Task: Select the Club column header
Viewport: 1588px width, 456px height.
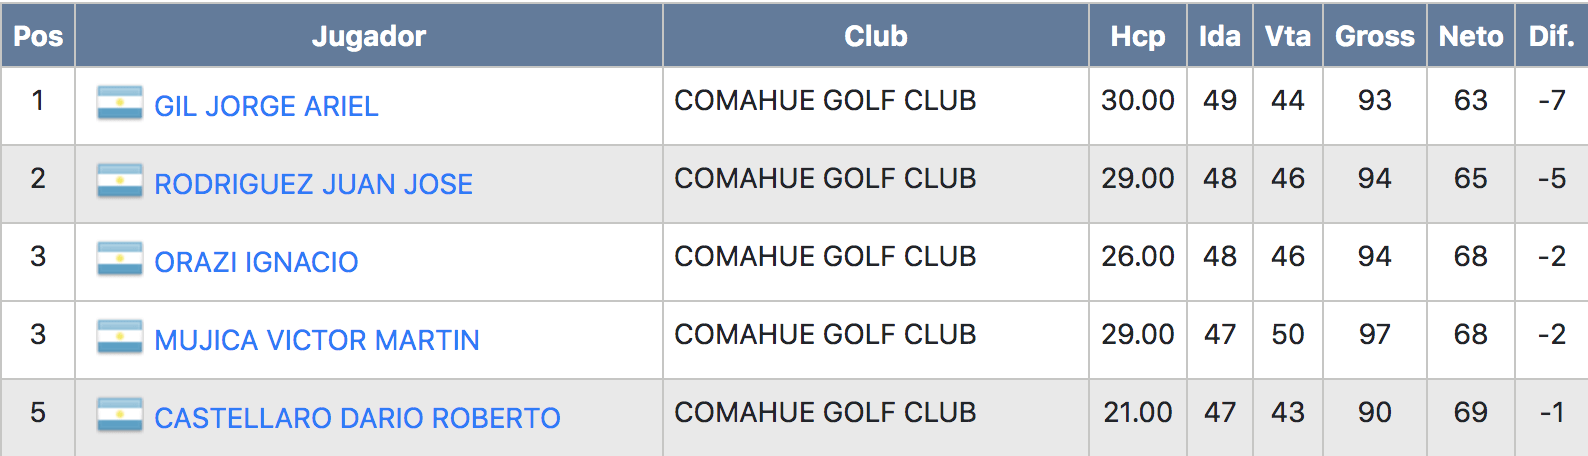Action: click(876, 36)
